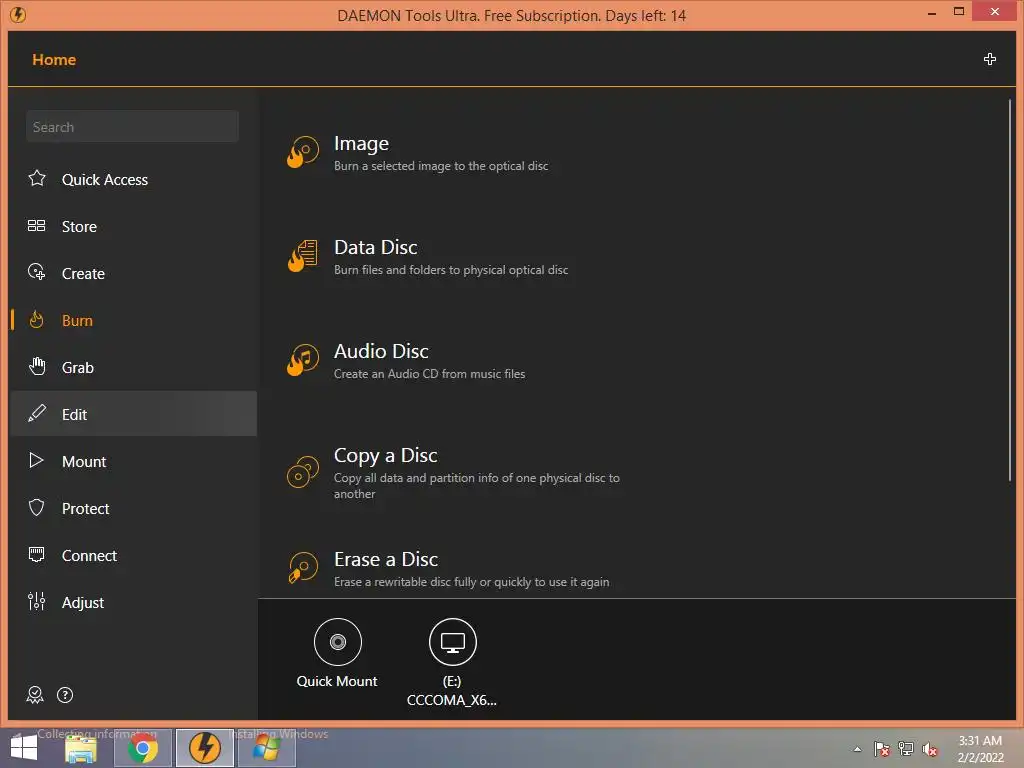Click the Search input field
This screenshot has width=1024, height=768.
pyautogui.click(x=133, y=127)
